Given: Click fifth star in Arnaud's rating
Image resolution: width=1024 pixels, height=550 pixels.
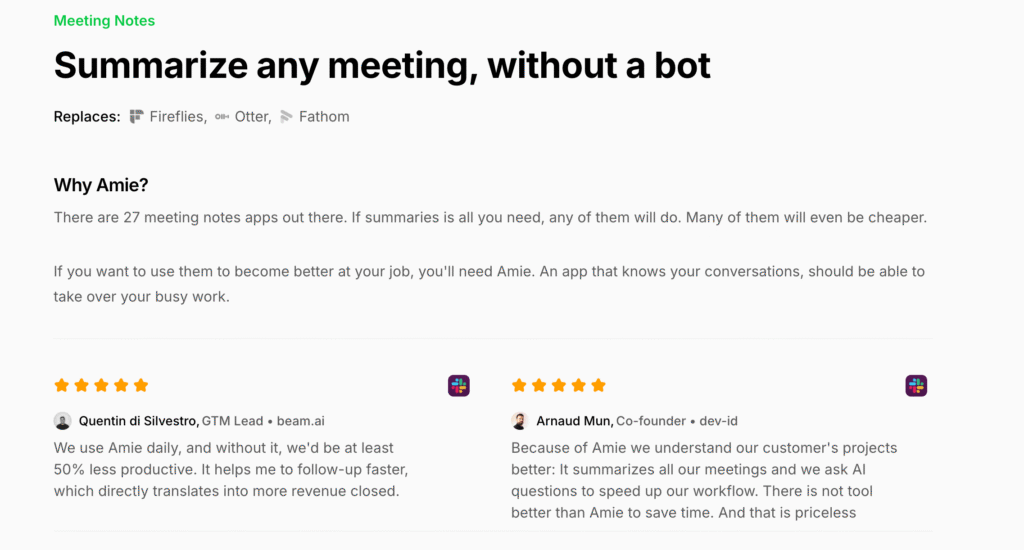Looking at the screenshot, I should 598,385.
